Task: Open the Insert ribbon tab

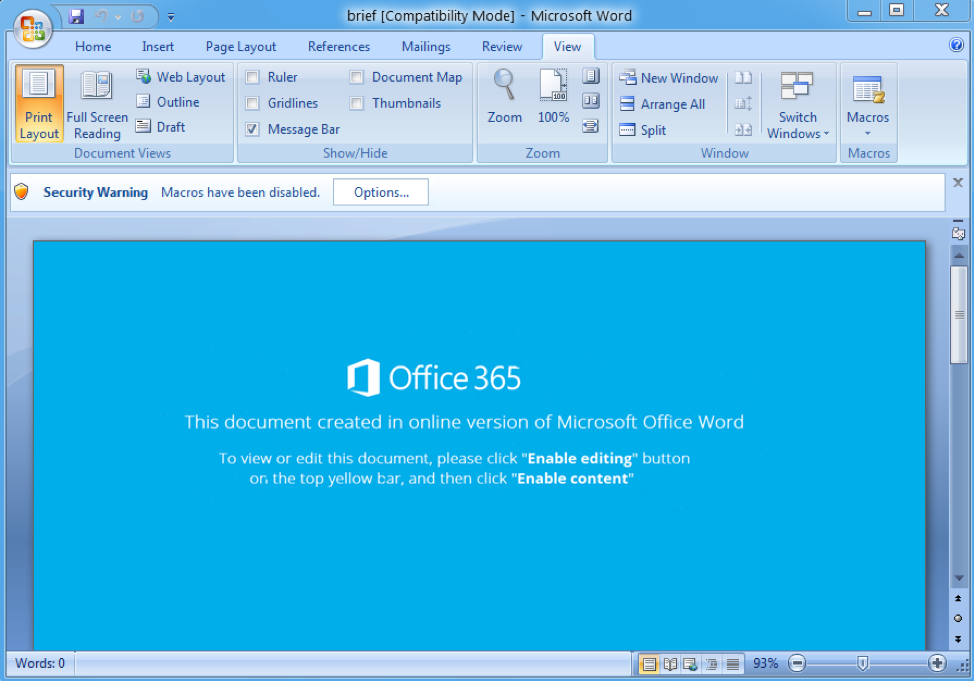Action: [158, 47]
